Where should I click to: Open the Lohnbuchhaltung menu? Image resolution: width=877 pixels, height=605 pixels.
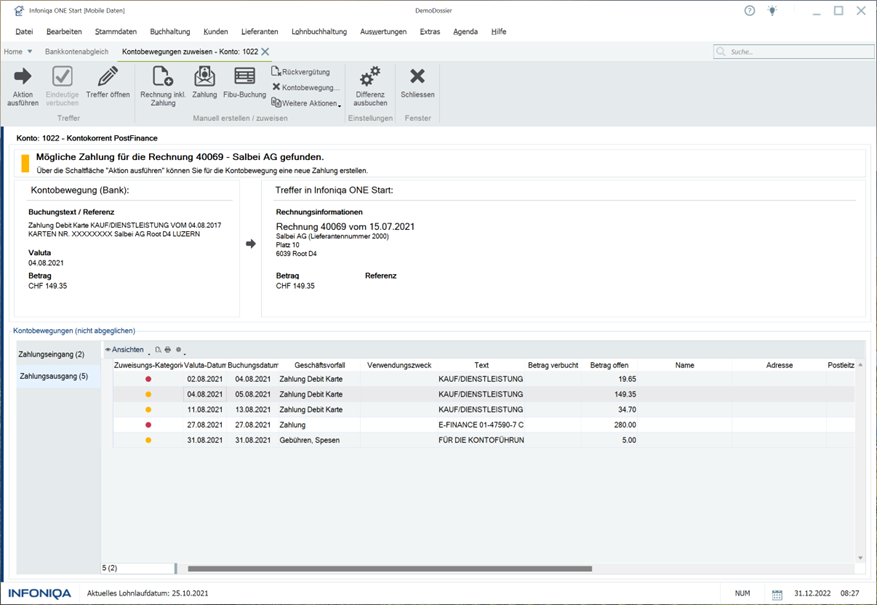(319, 32)
